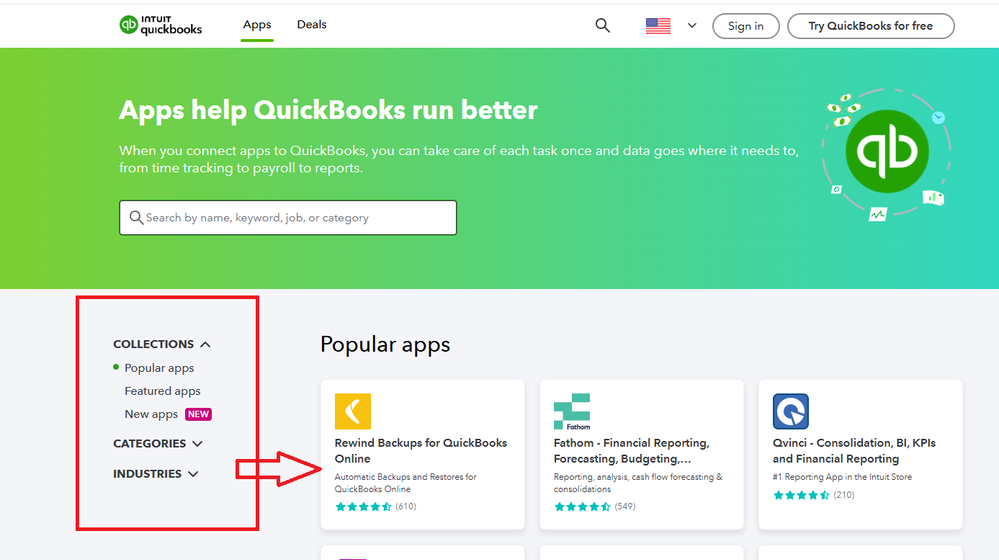Click the Fathom app logo
The height and width of the screenshot is (560, 999).
tap(571, 411)
